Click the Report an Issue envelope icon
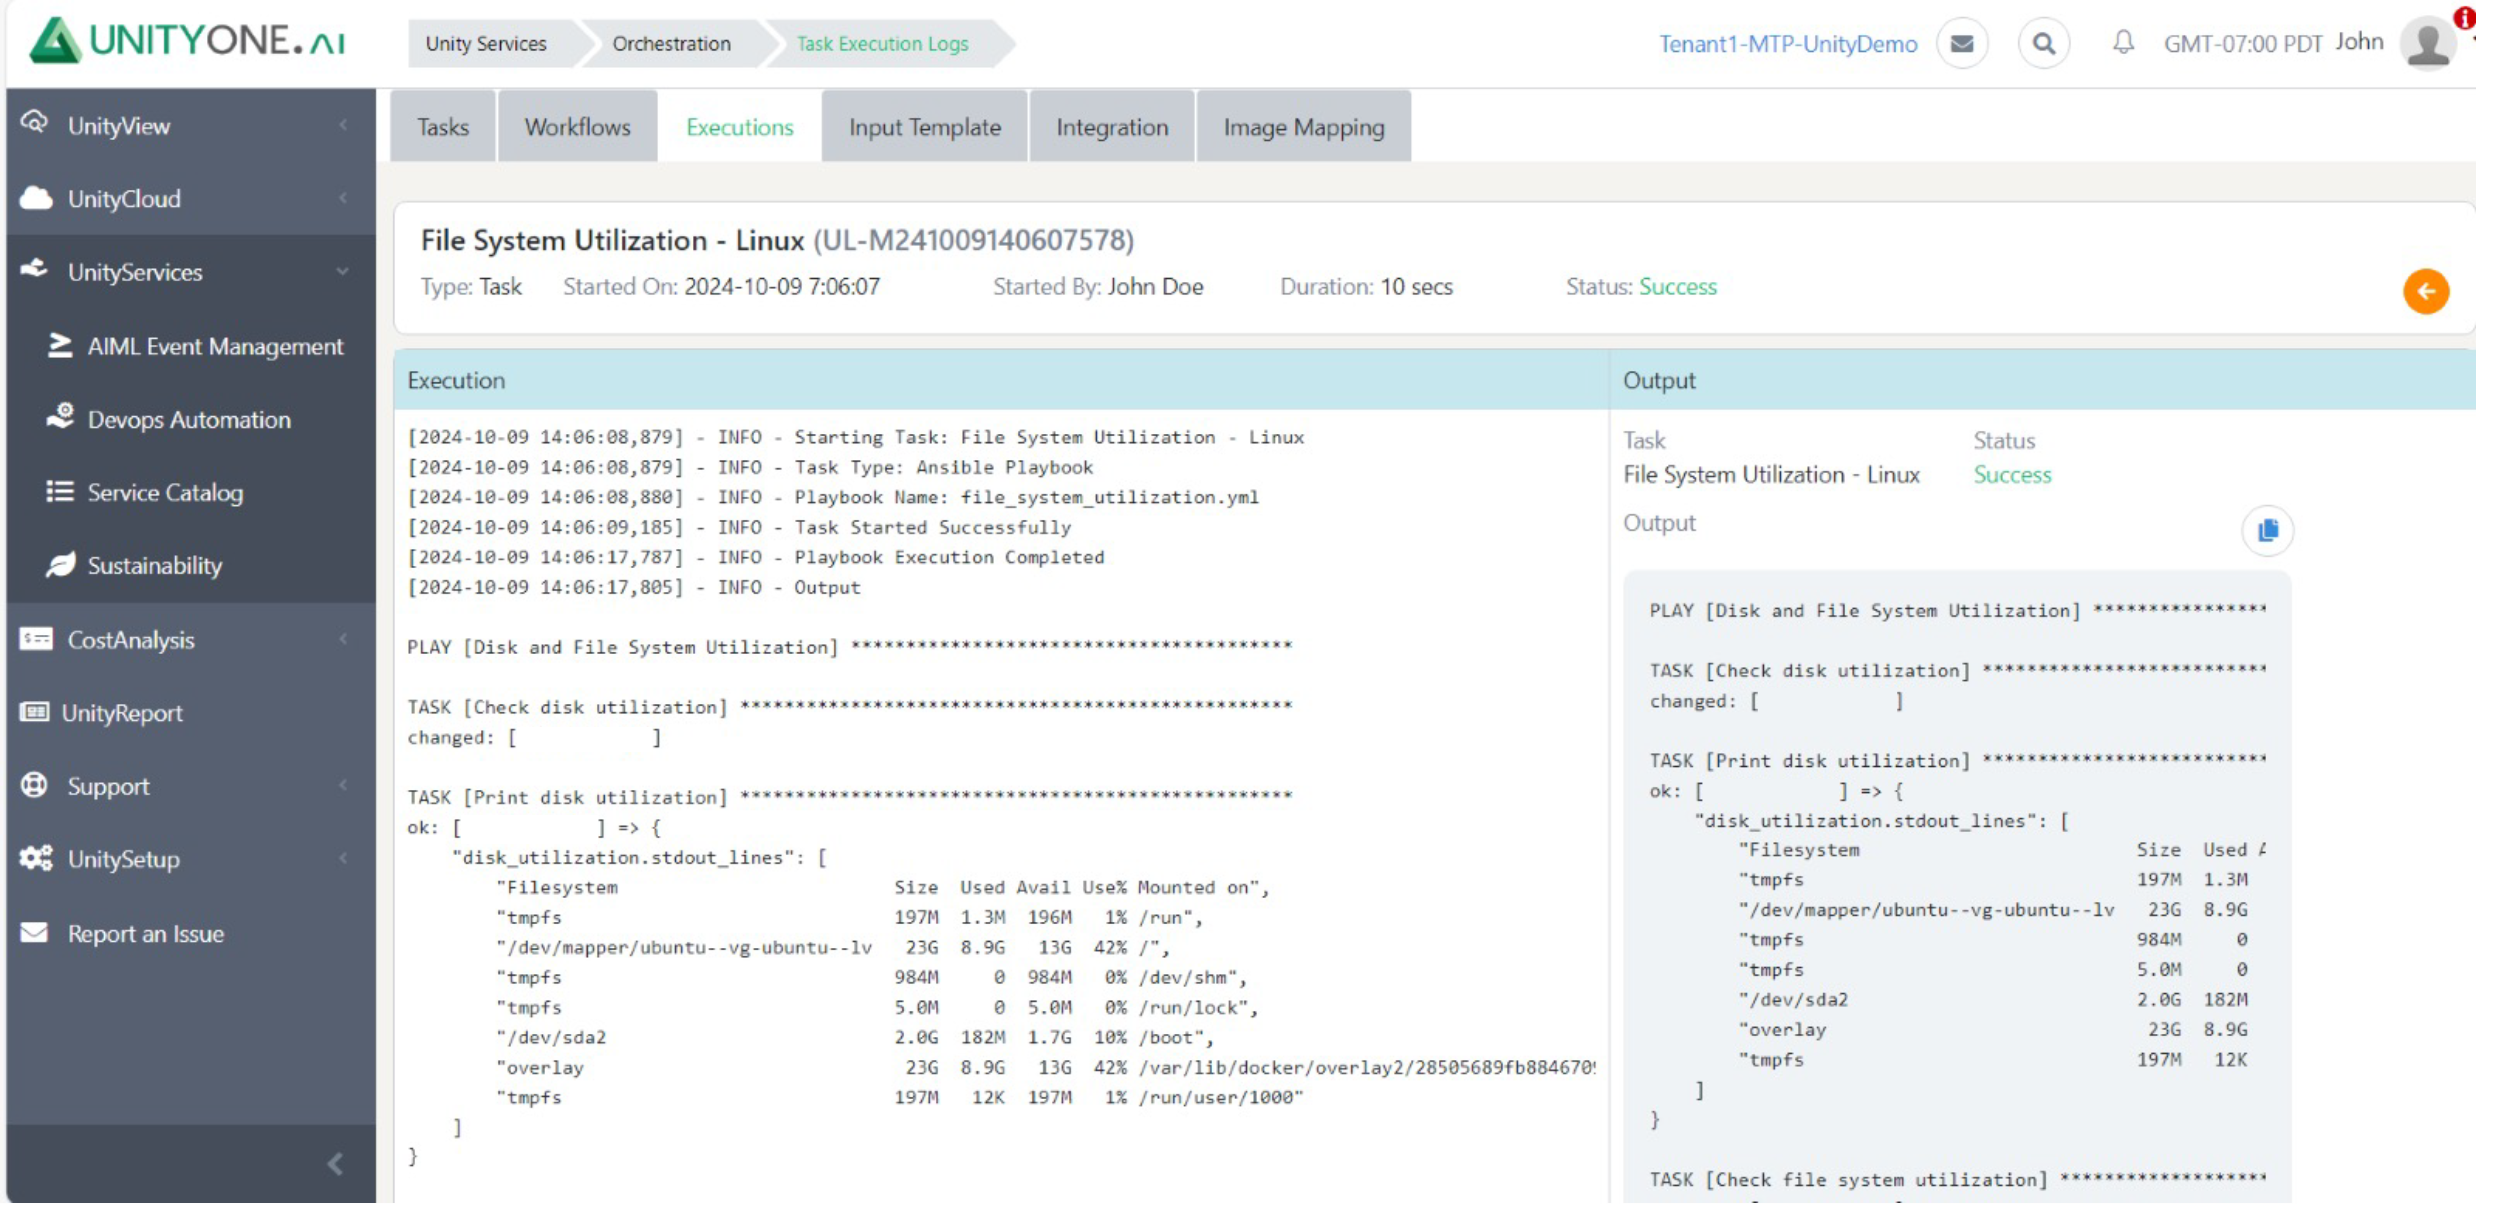Screen dimensions: 2500x1227 [x=34, y=932]
